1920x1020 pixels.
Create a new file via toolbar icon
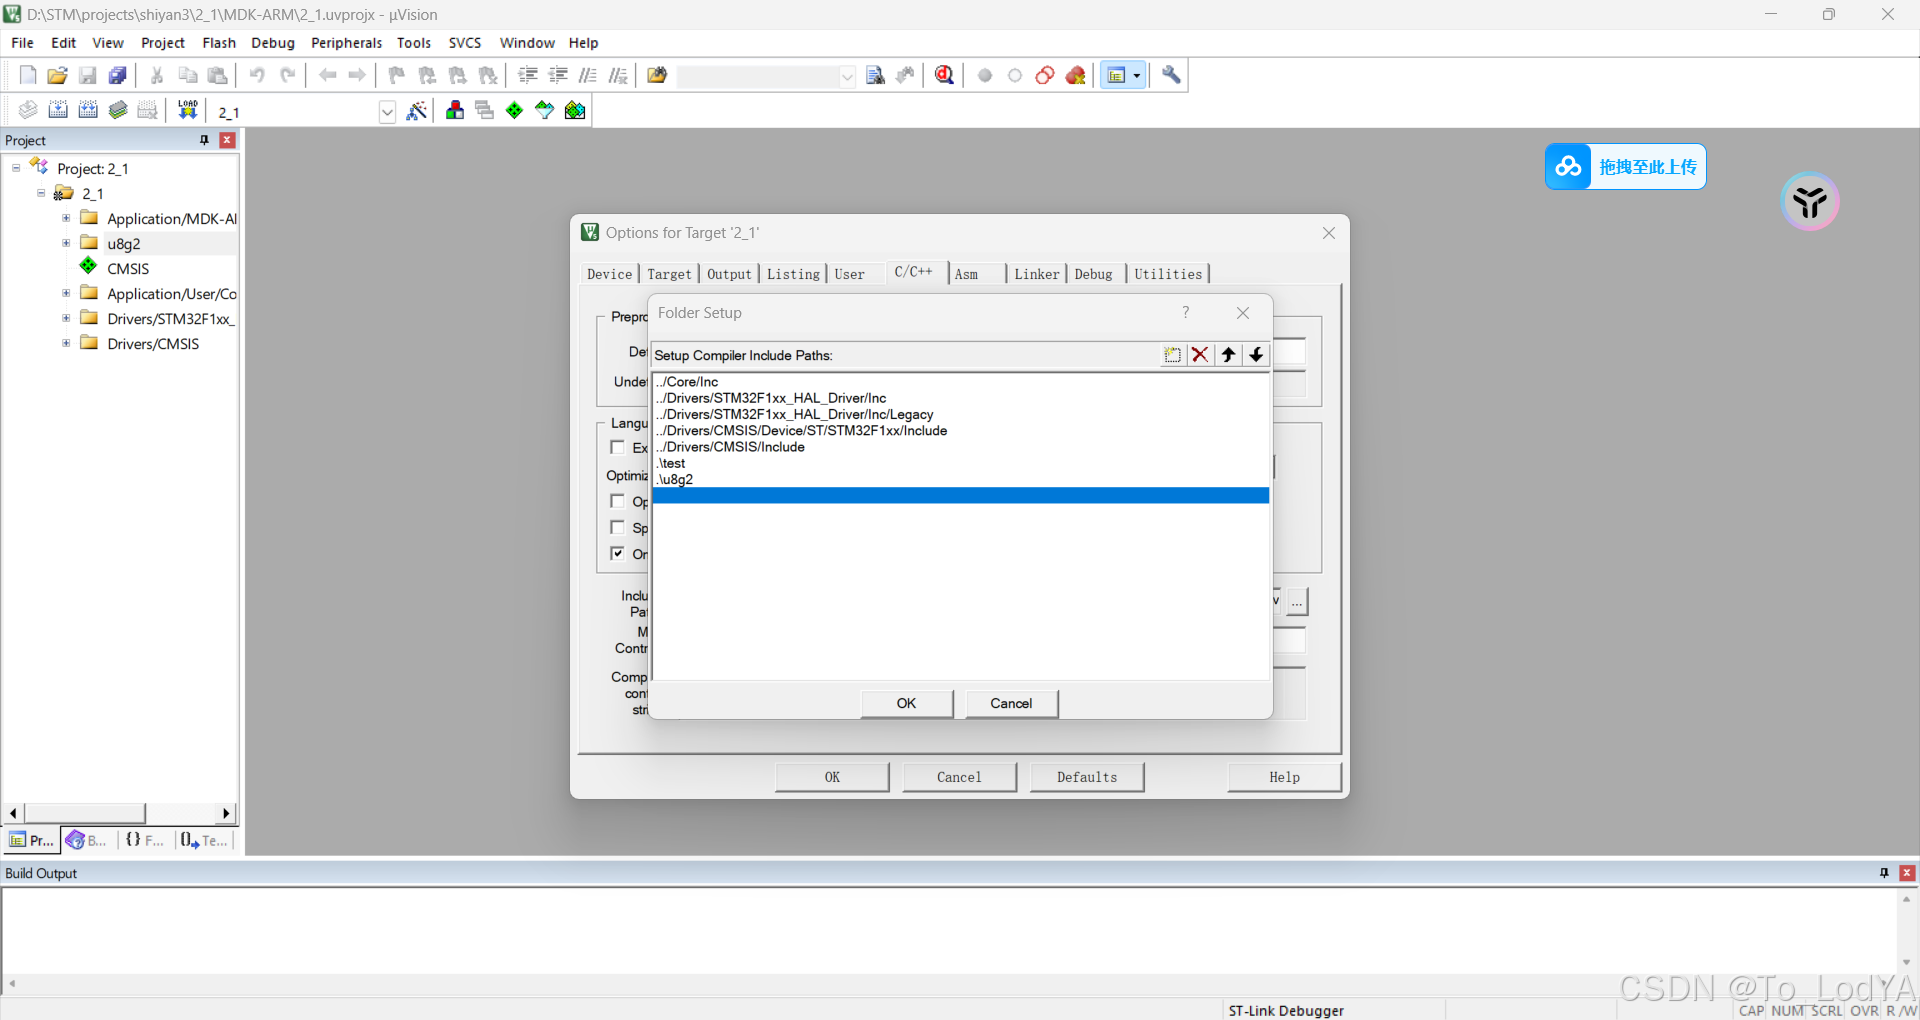tap(28, 75)
